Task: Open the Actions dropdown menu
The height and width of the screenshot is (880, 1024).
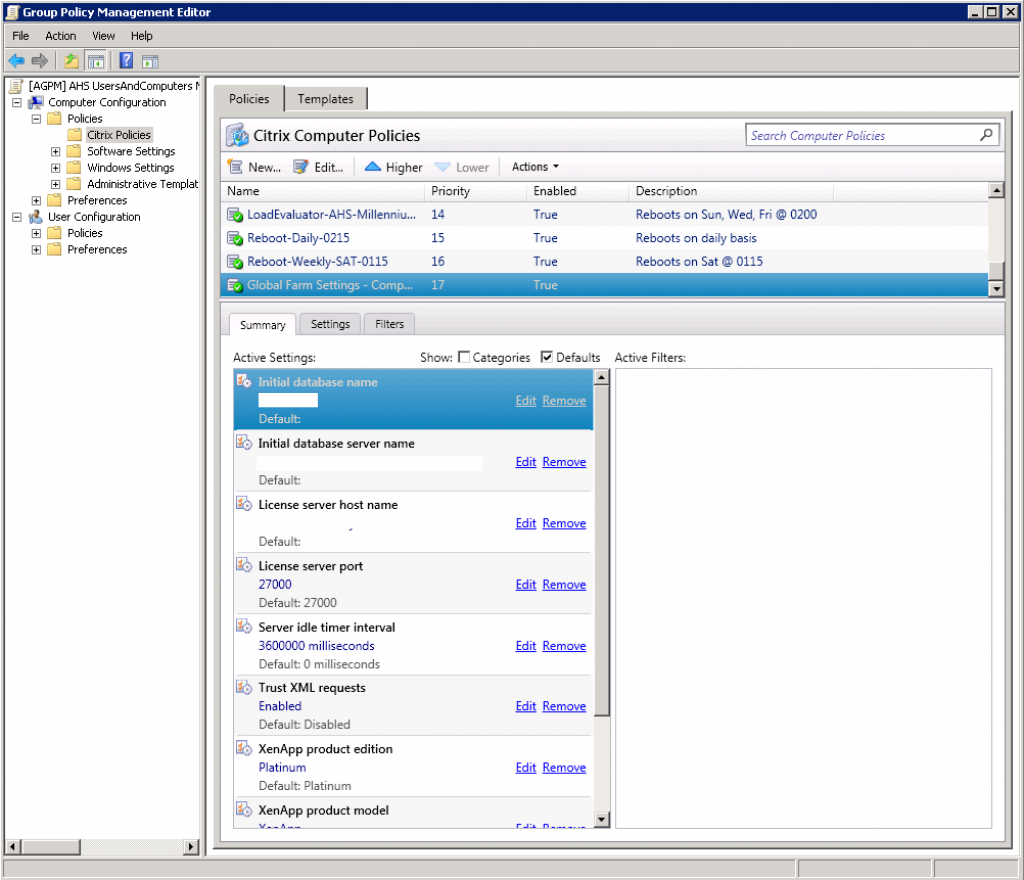Action: [x=535, y=167]
